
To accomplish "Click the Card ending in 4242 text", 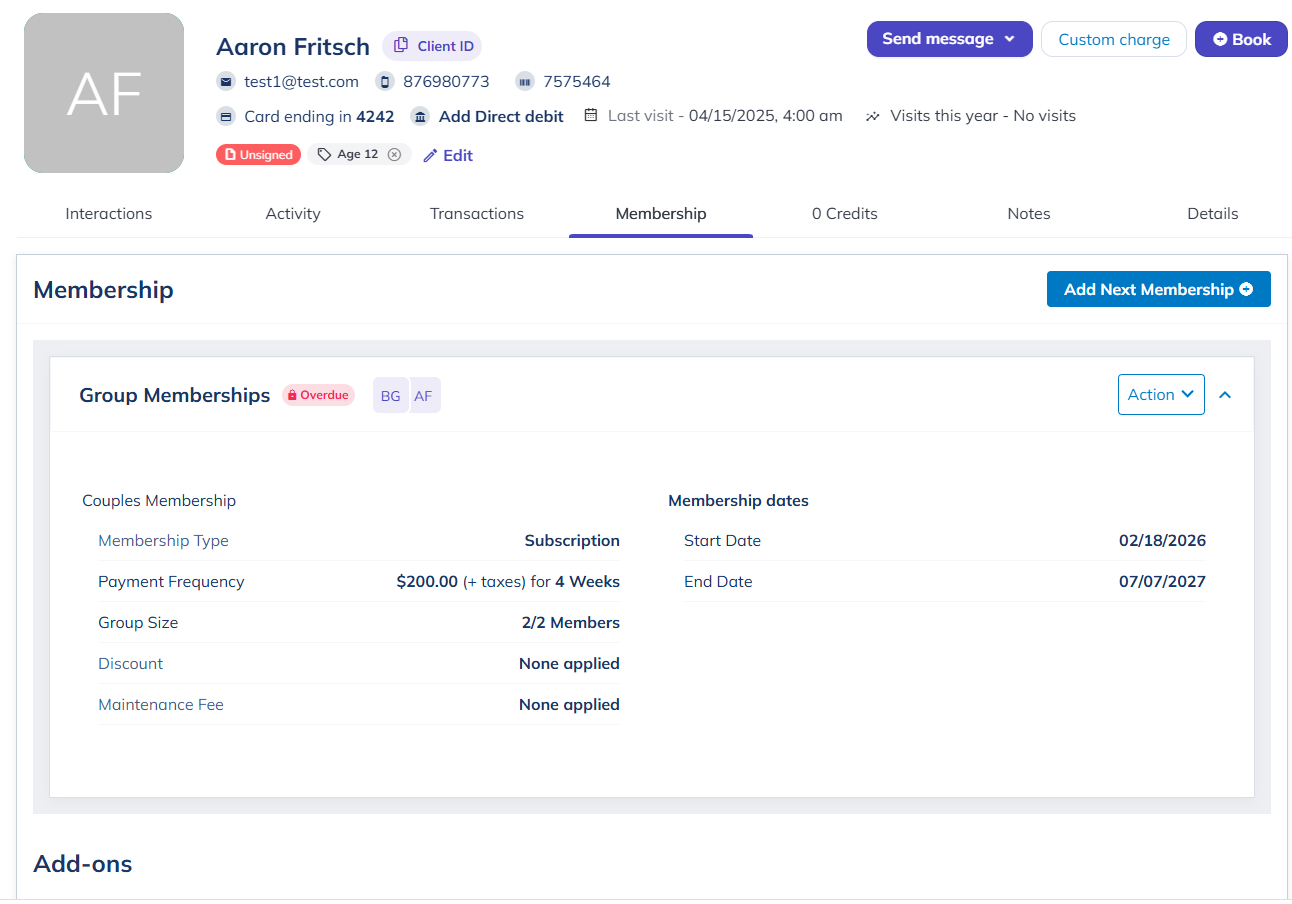I will (319, 117).
